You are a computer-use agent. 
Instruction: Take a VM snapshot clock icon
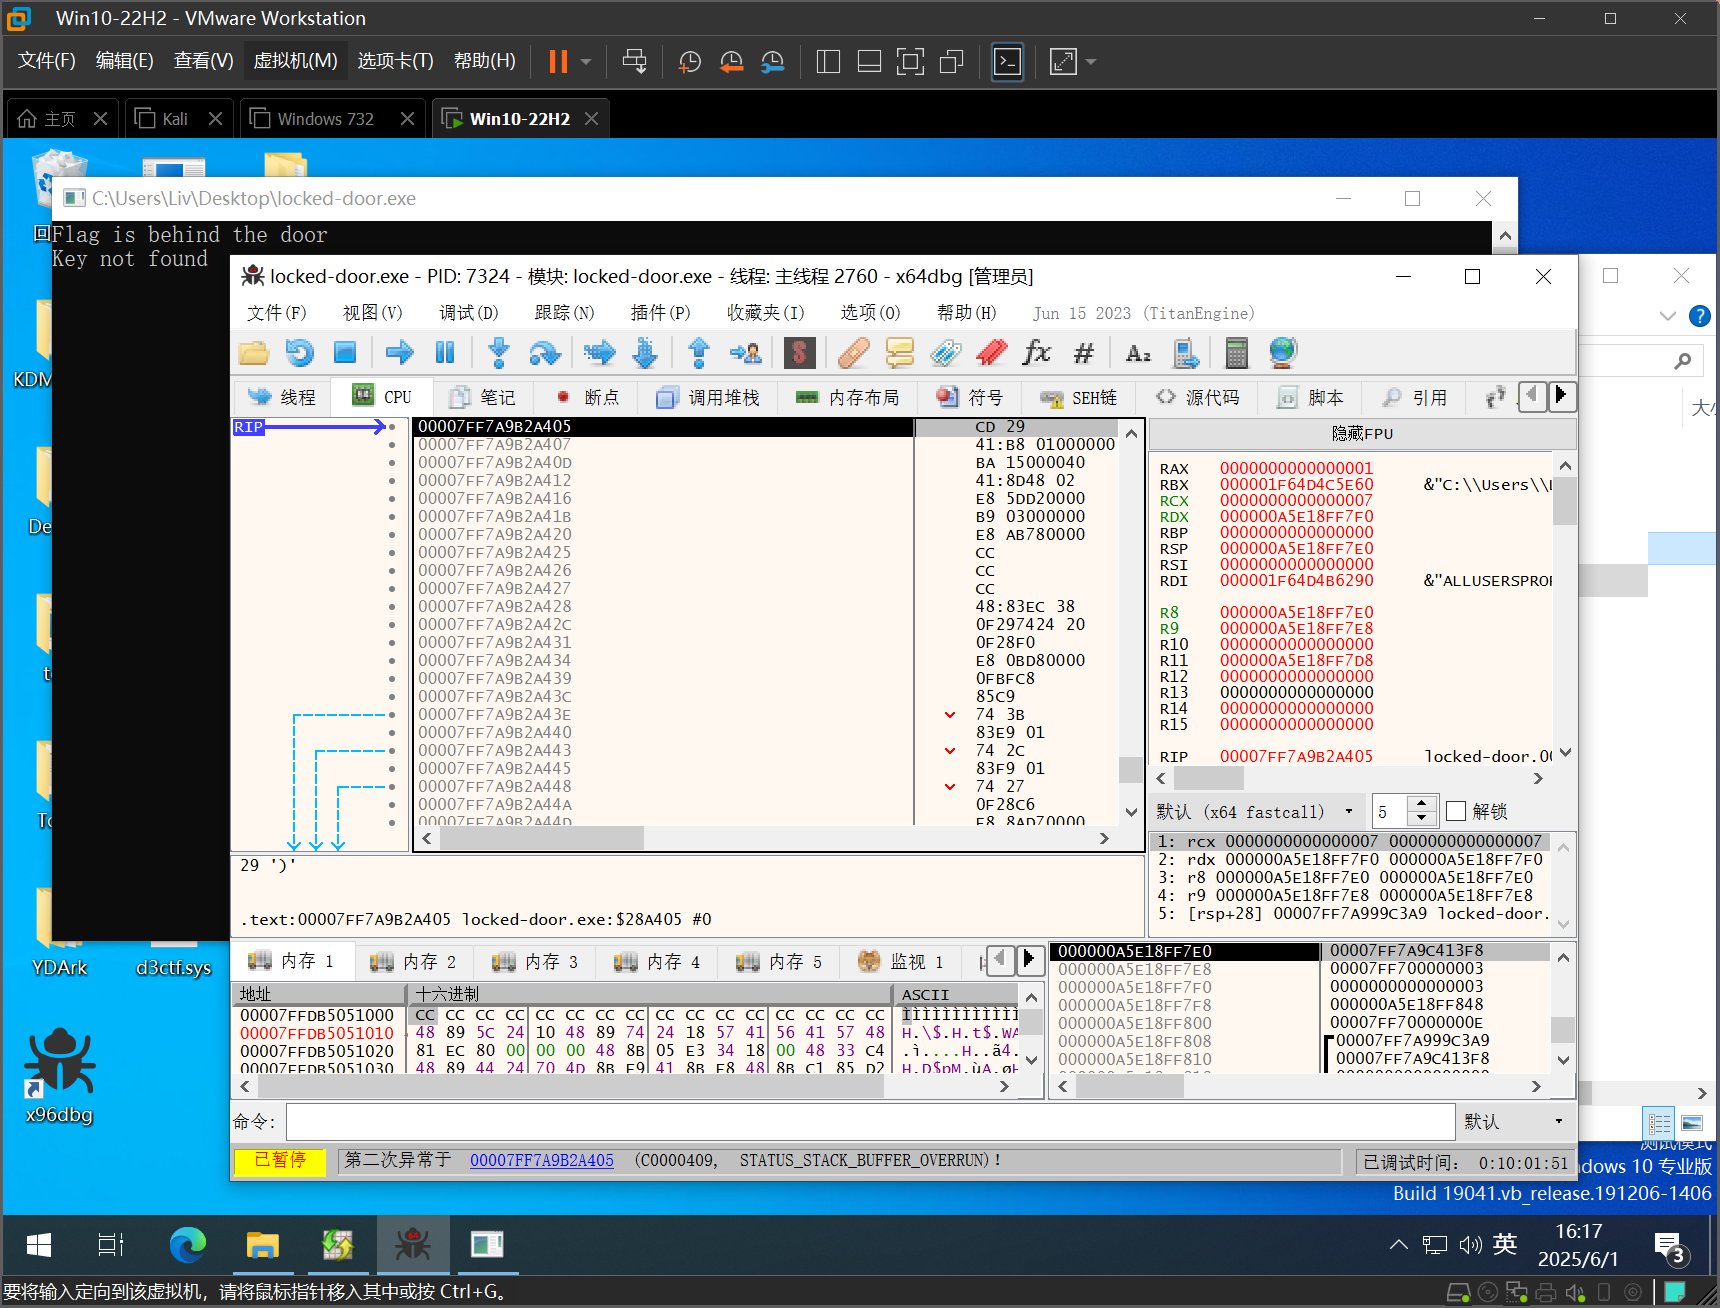[x=689, y=62]
